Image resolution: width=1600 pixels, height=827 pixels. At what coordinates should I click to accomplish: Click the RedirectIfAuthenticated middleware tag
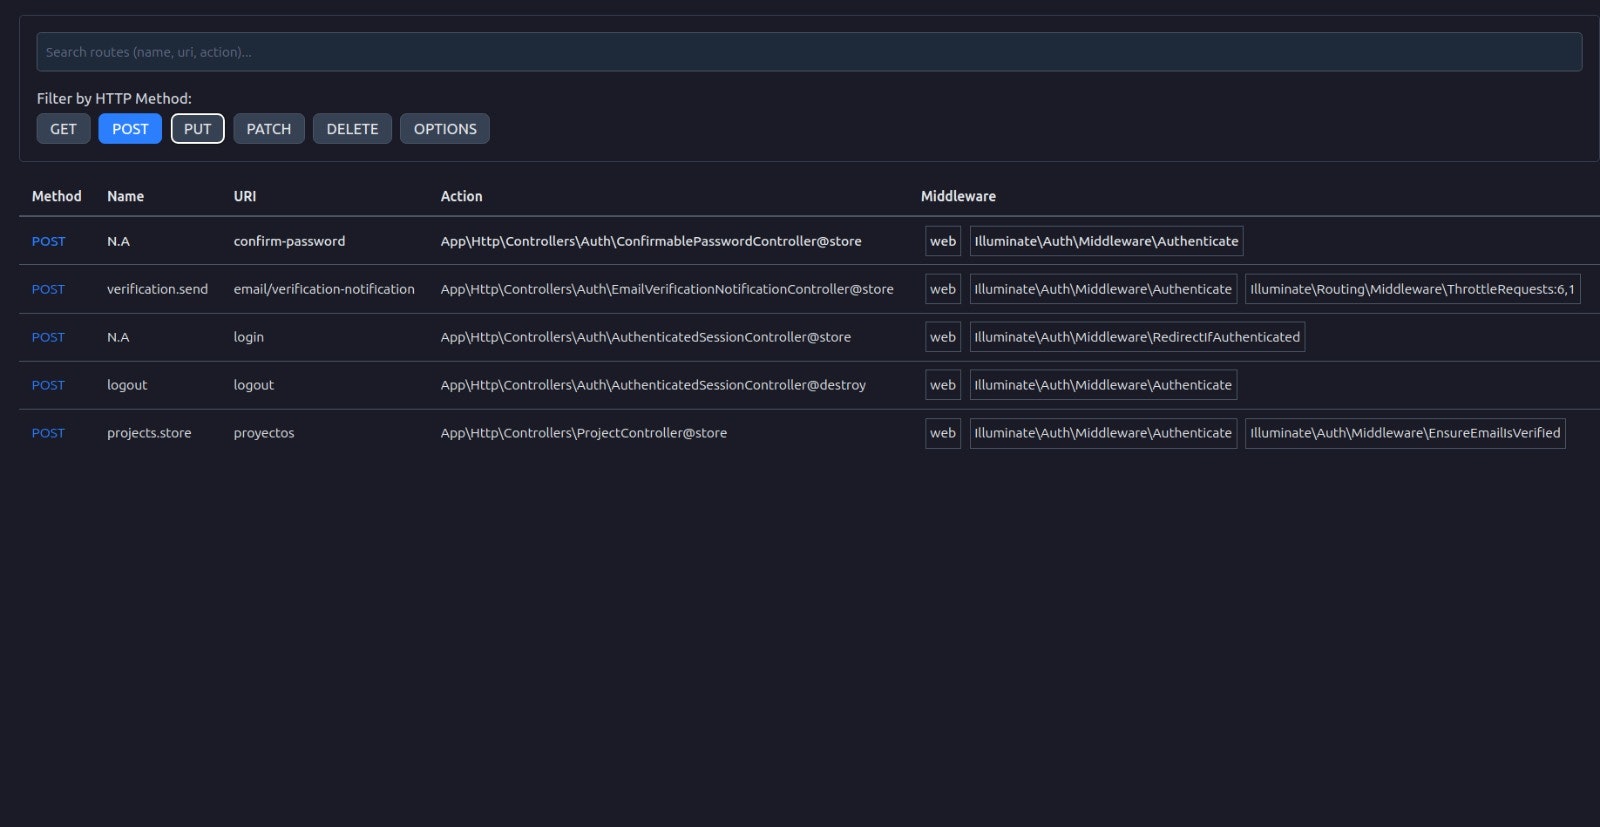1137,337
